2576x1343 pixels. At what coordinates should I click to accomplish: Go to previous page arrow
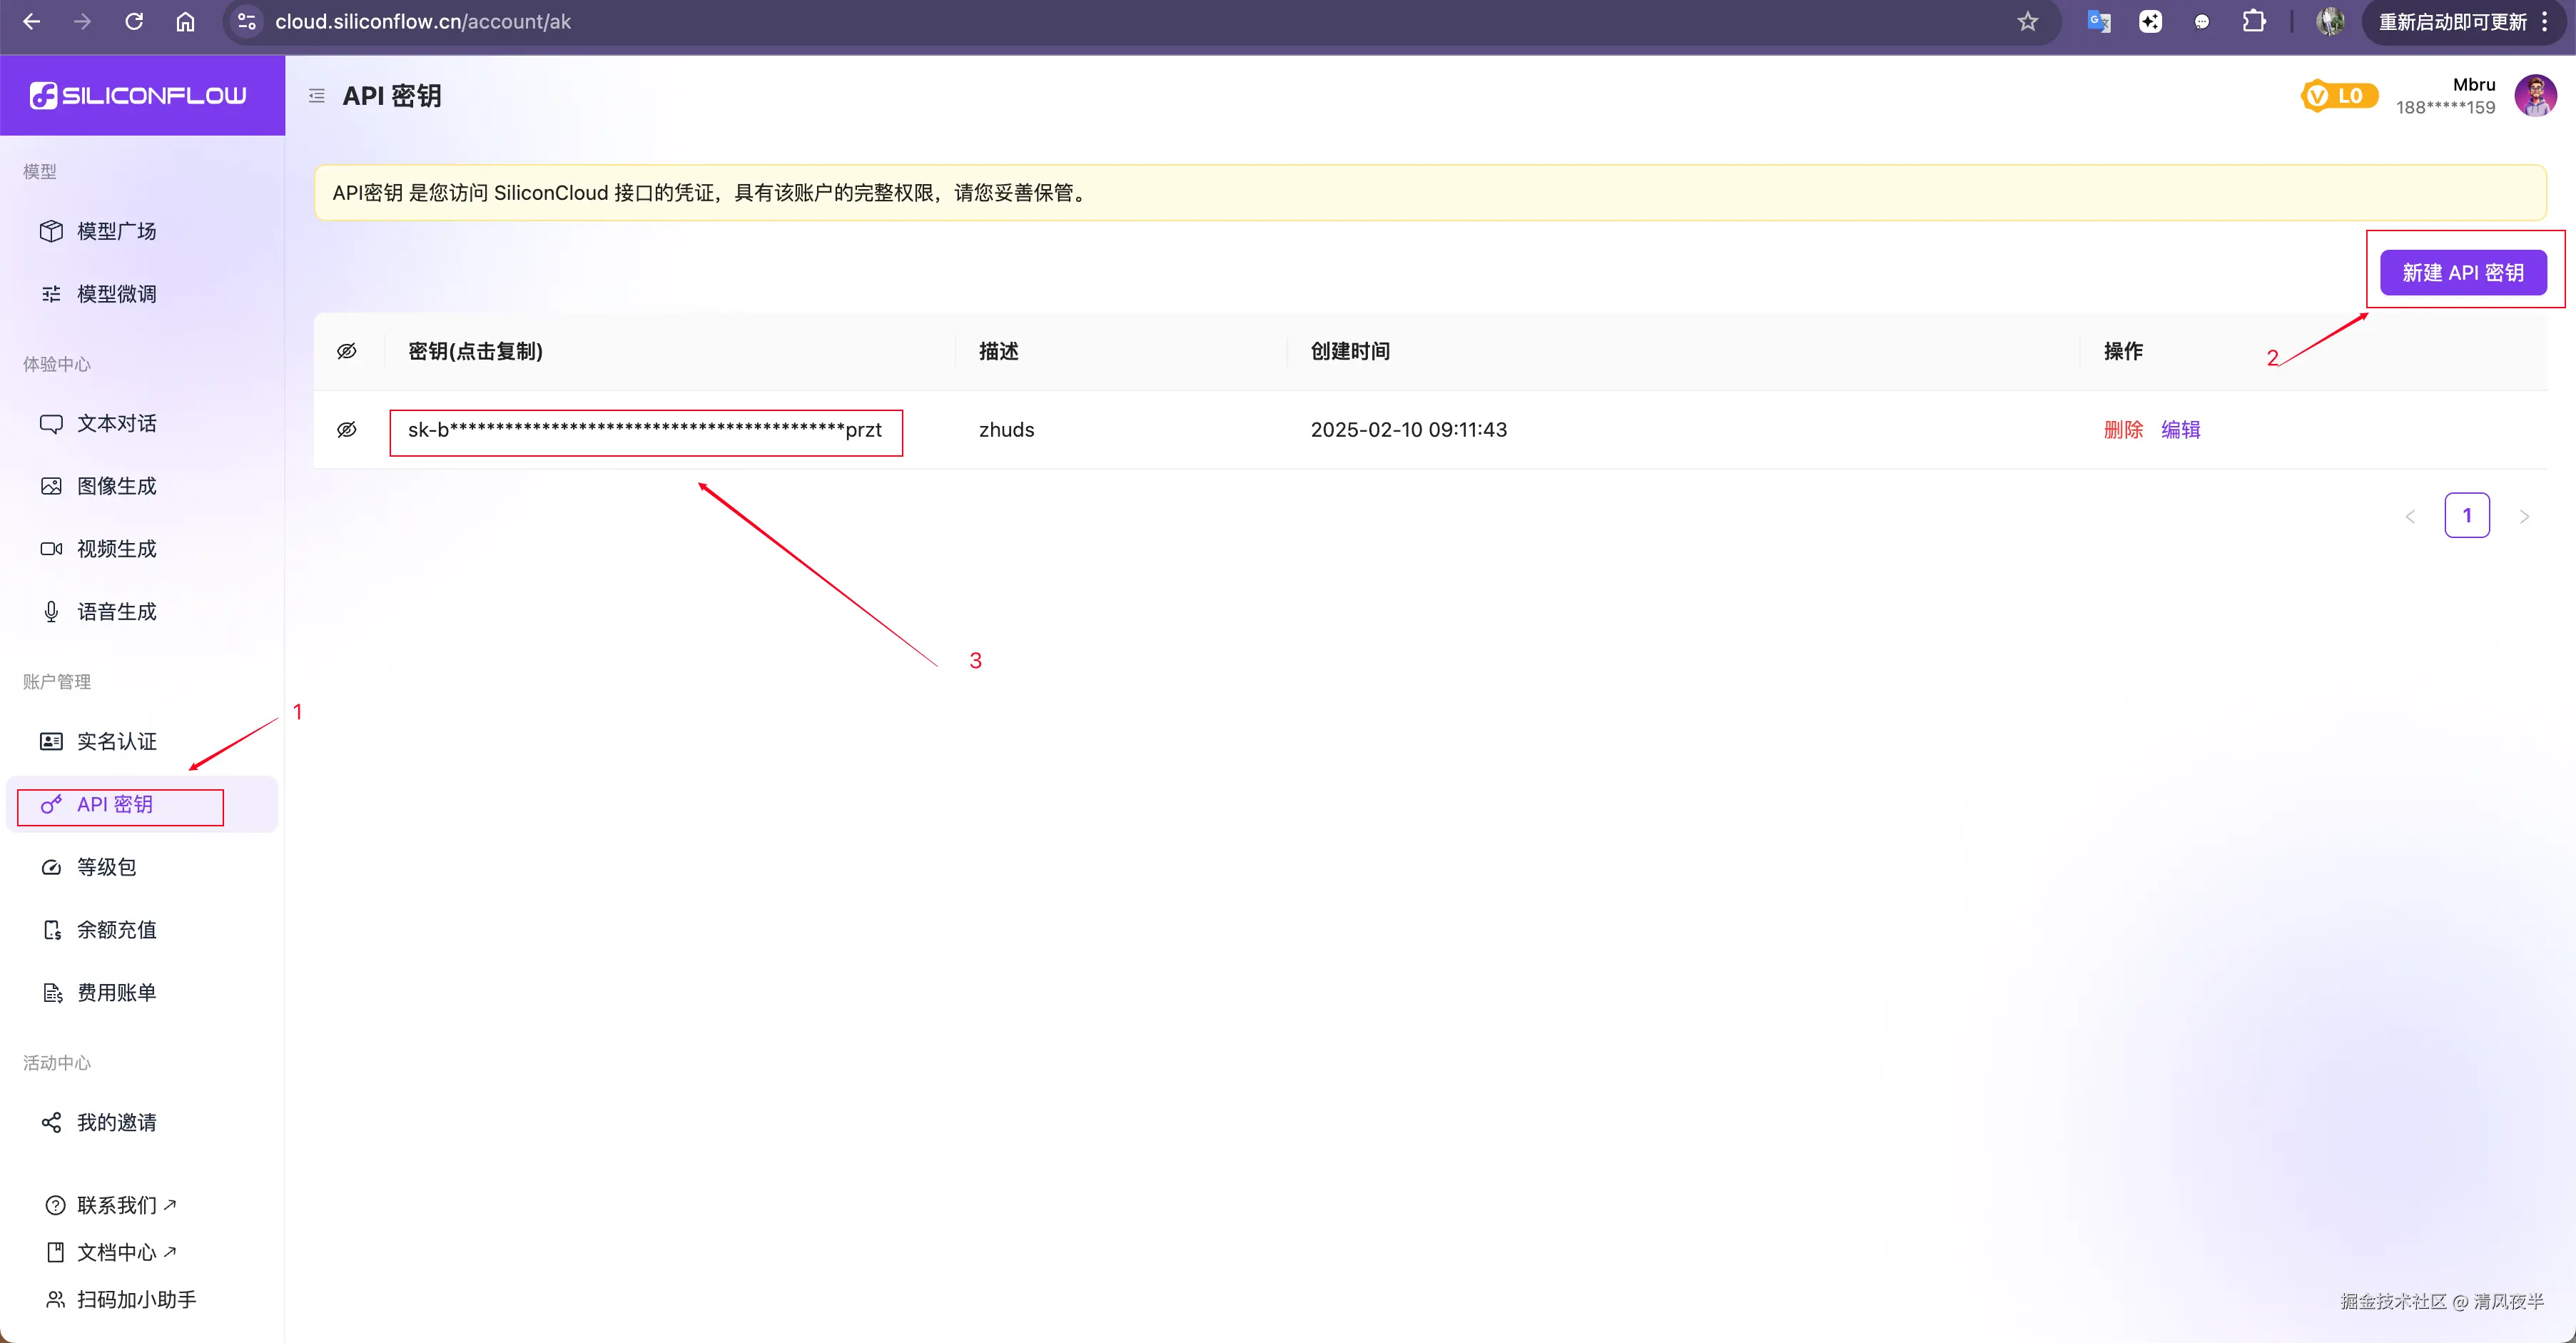[2410, 516]
